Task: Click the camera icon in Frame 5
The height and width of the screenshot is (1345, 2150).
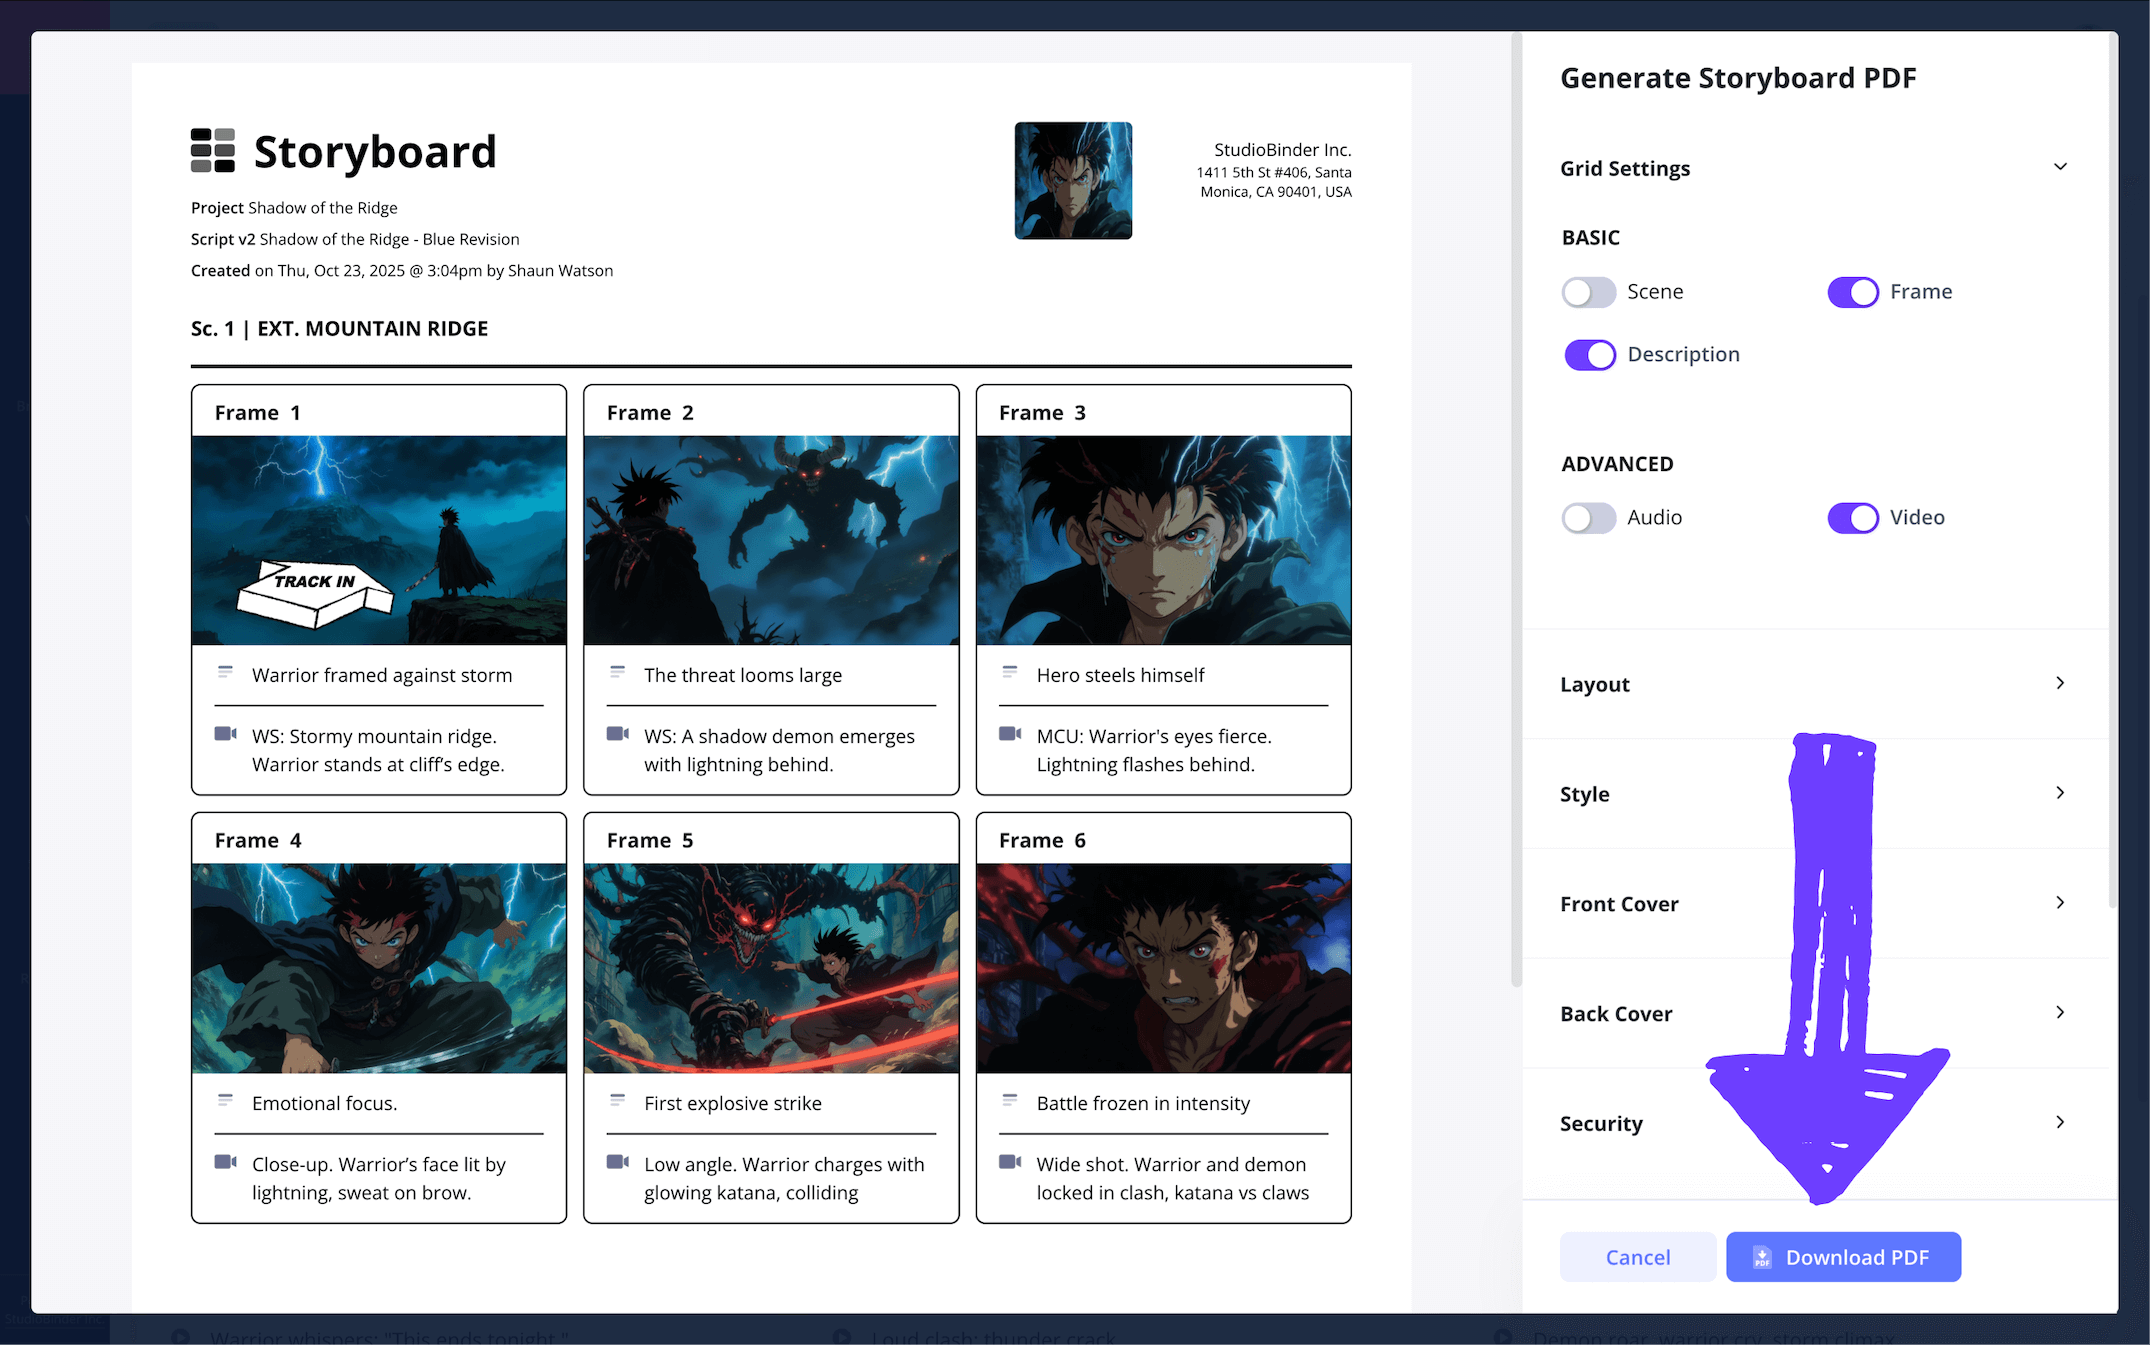Action: click(617, 1162)
